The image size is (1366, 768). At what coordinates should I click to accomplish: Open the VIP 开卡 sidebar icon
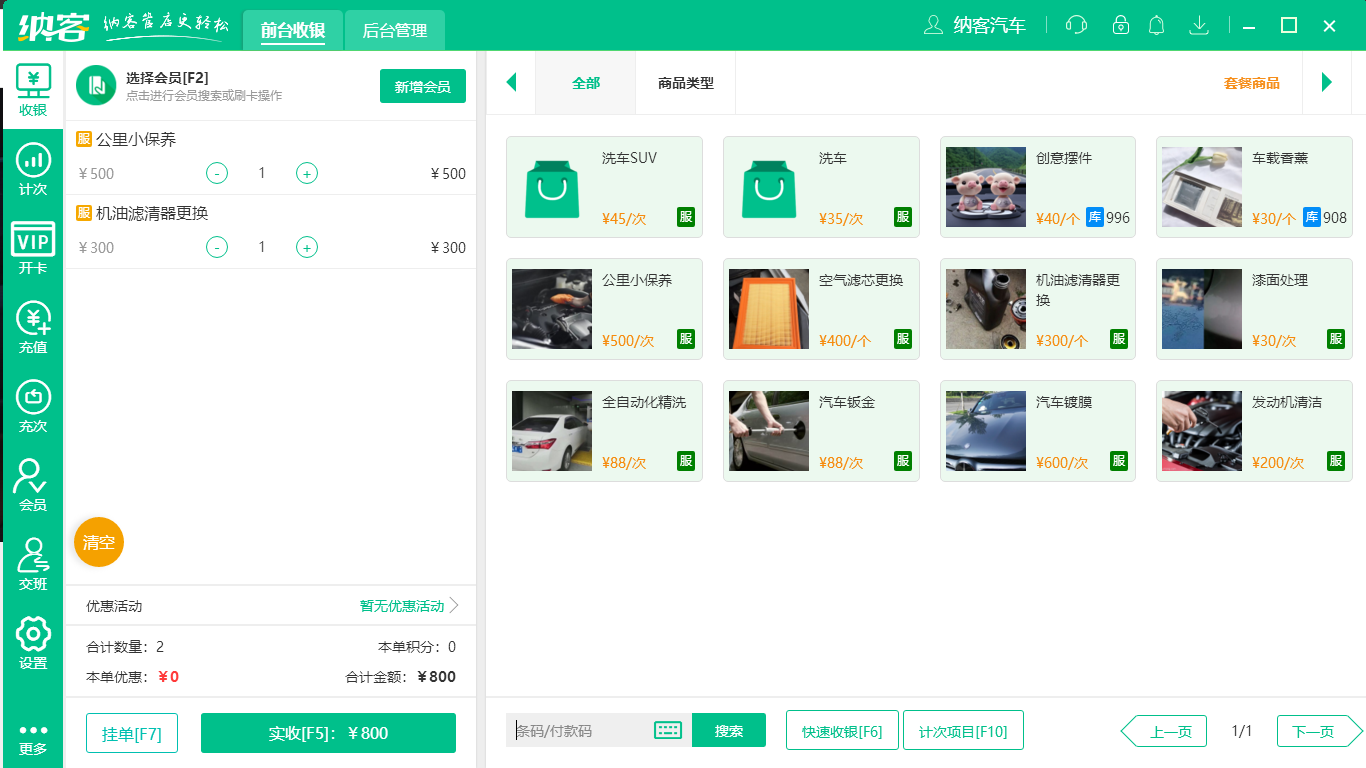pos(33,248)
